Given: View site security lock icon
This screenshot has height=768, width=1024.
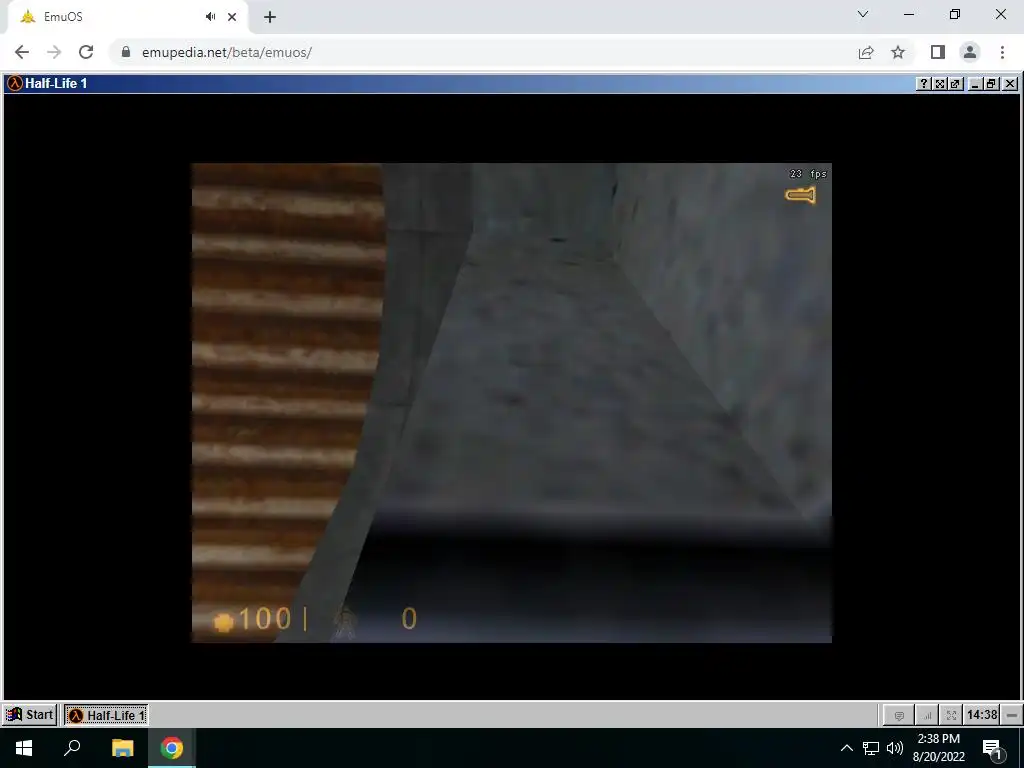Looking at the screenshot, I should (x=126, y=52).
